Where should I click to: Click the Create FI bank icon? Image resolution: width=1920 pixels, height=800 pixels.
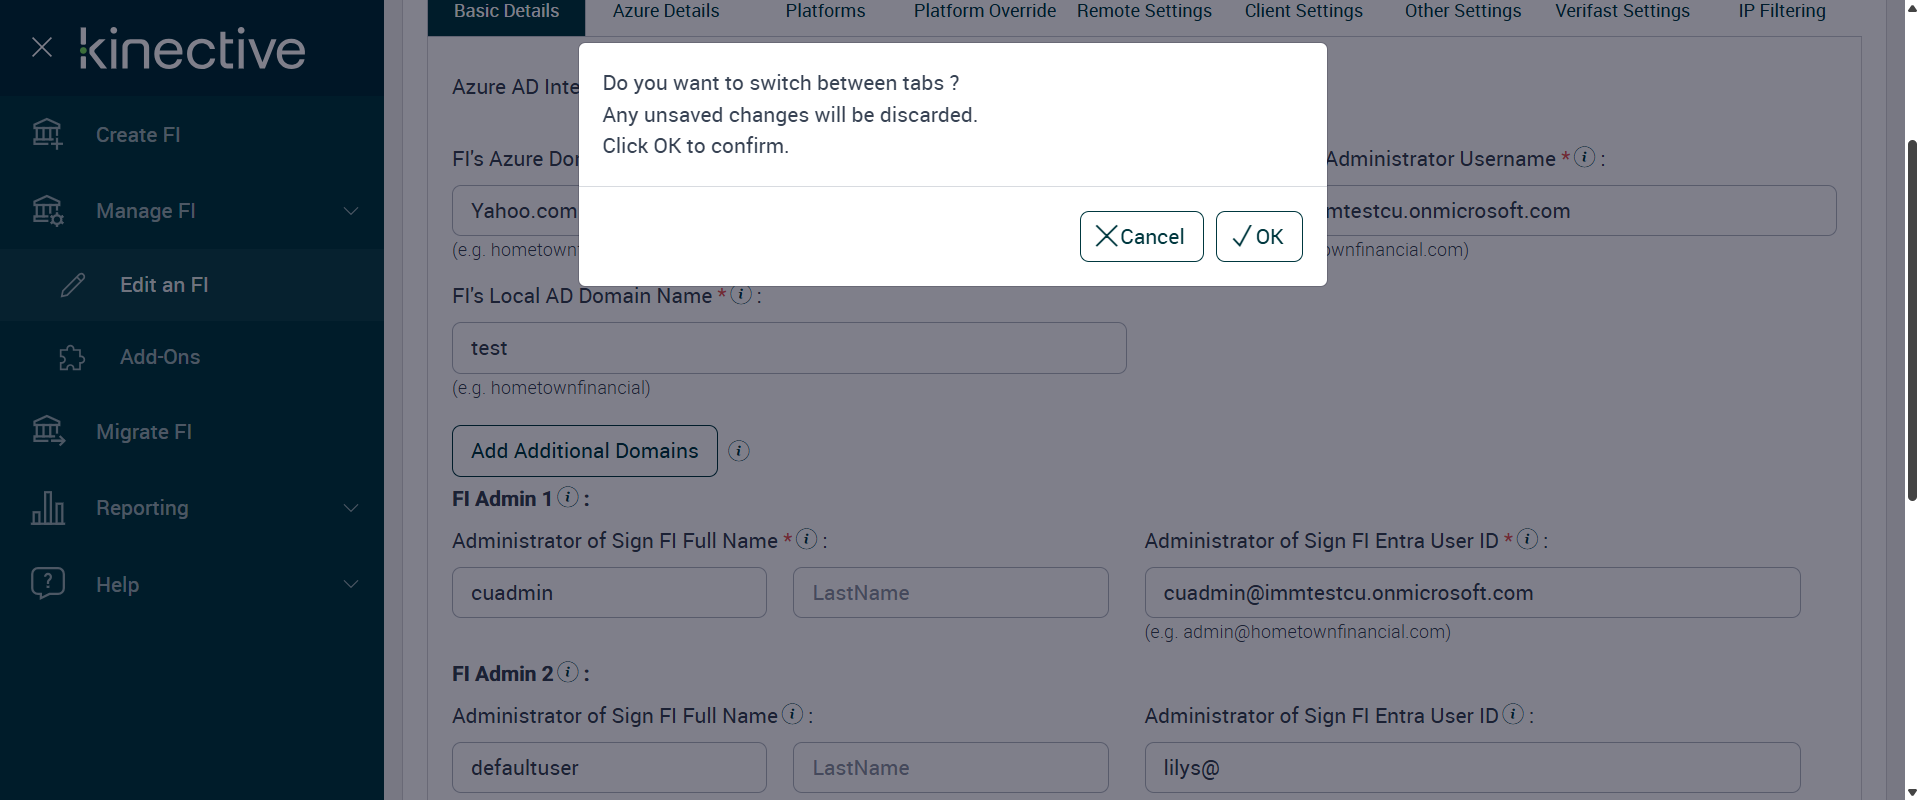pyautogui.click(x=47, y=134)
